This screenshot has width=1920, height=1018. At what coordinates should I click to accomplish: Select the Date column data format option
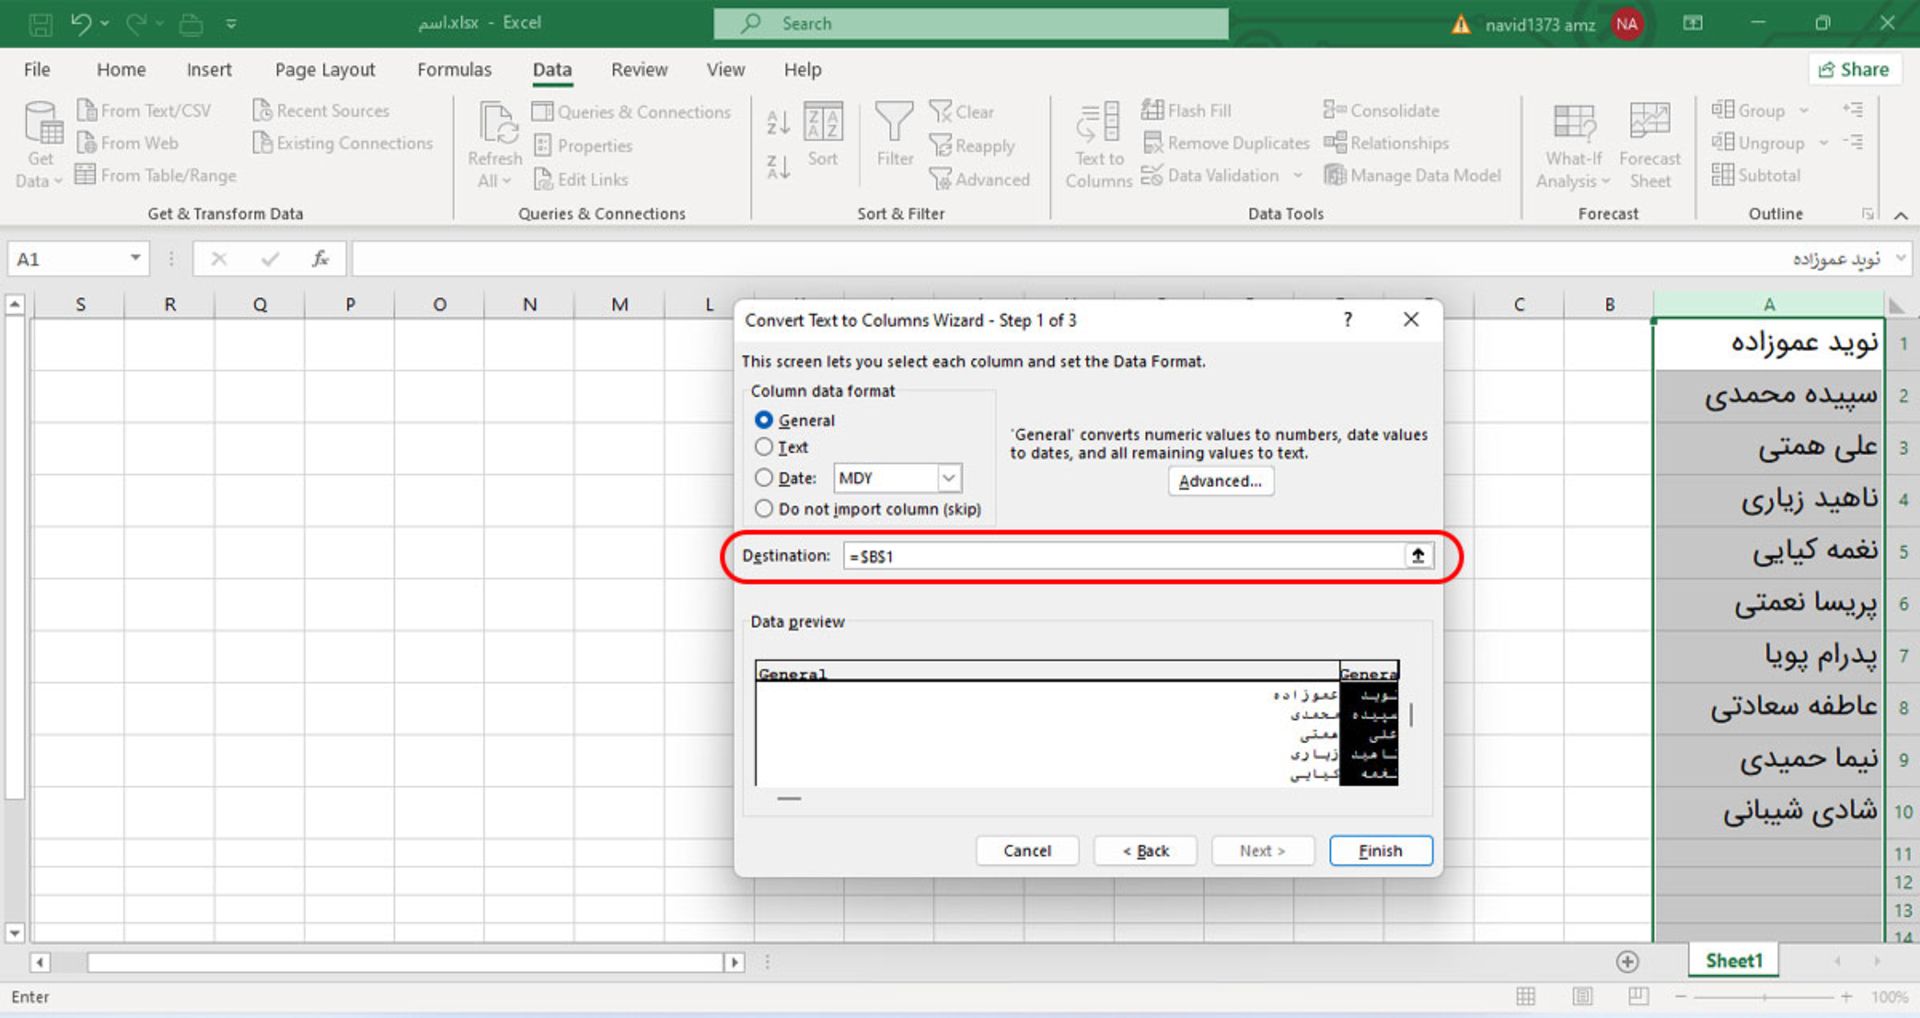765,478
